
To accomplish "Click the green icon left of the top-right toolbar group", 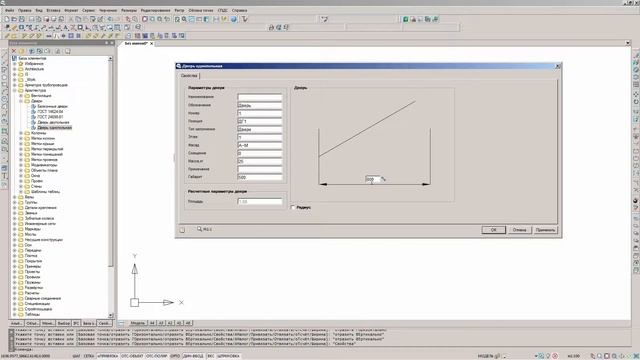I will pyautogui.click(x=406, y=19).
